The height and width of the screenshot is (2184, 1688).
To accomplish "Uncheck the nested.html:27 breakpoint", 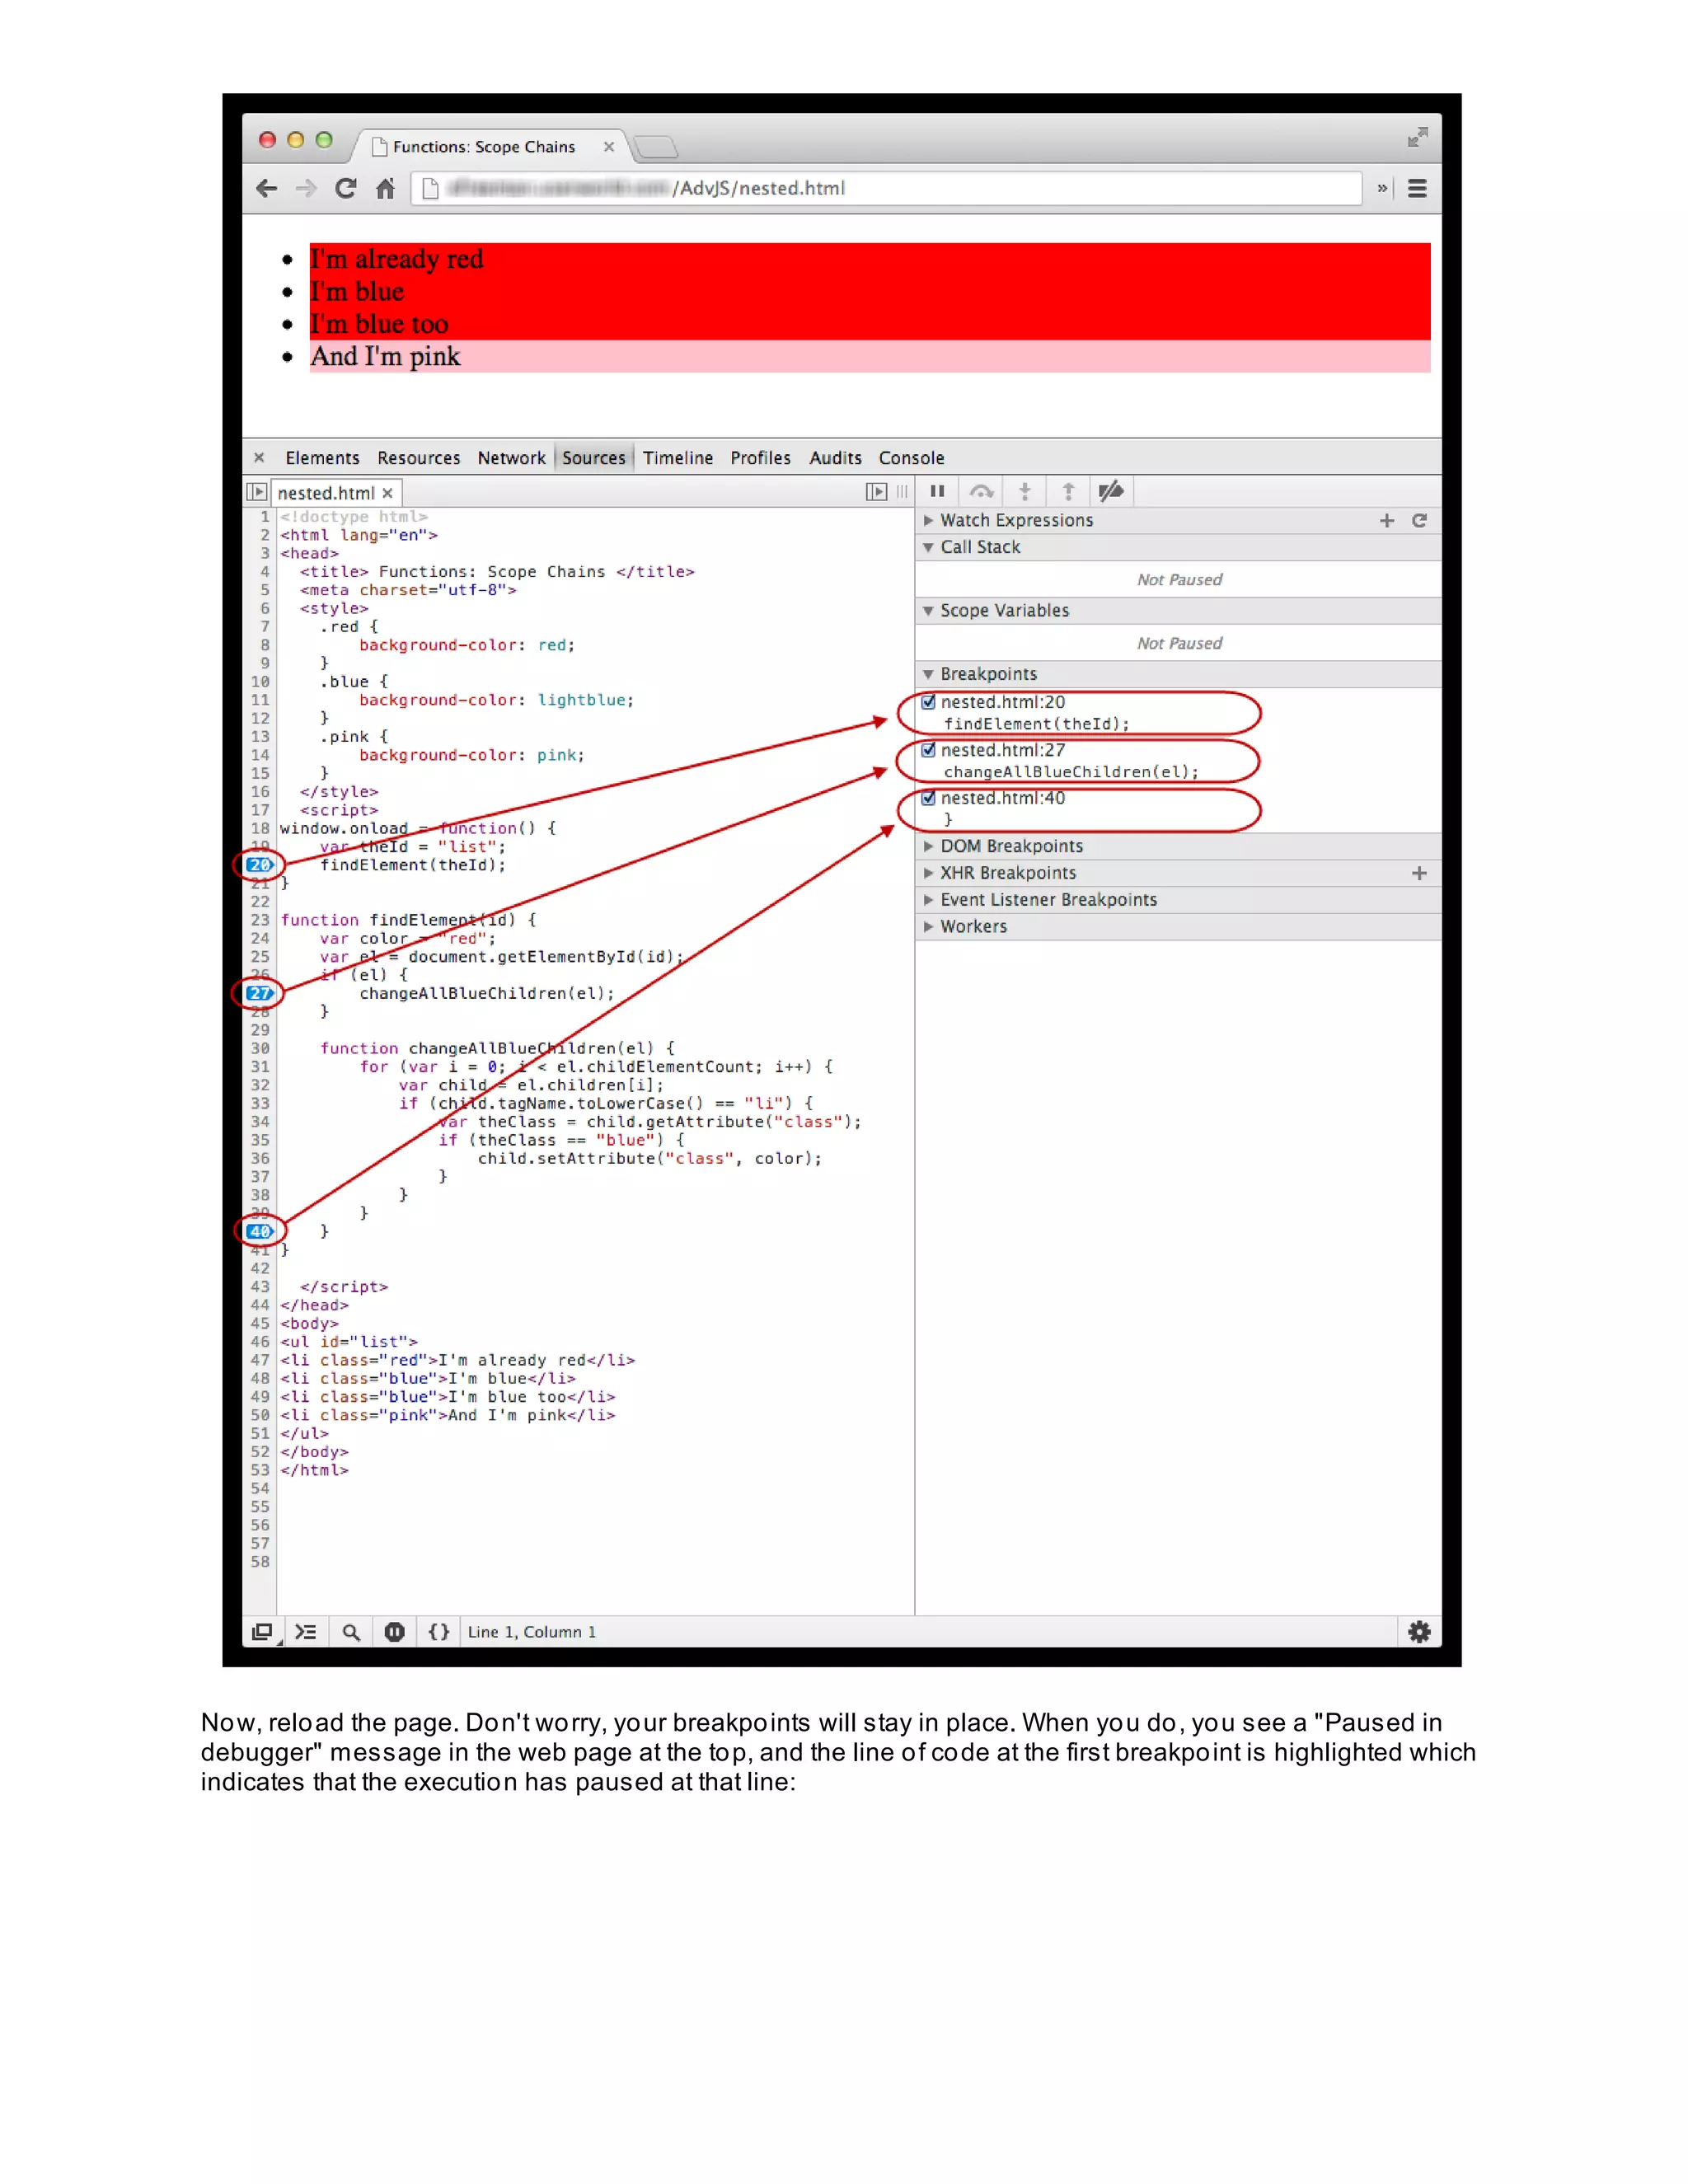I will coord(928,750).
